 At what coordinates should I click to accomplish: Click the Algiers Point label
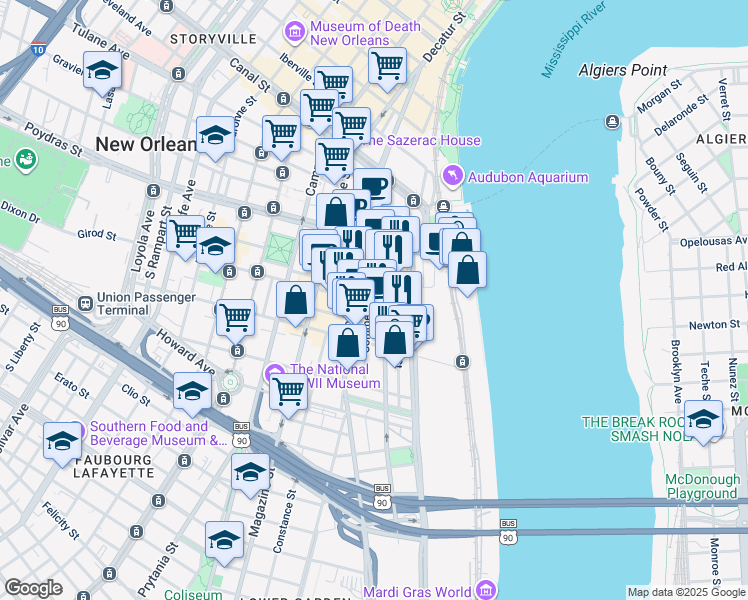pyautogui.click(x=623, y=71)
